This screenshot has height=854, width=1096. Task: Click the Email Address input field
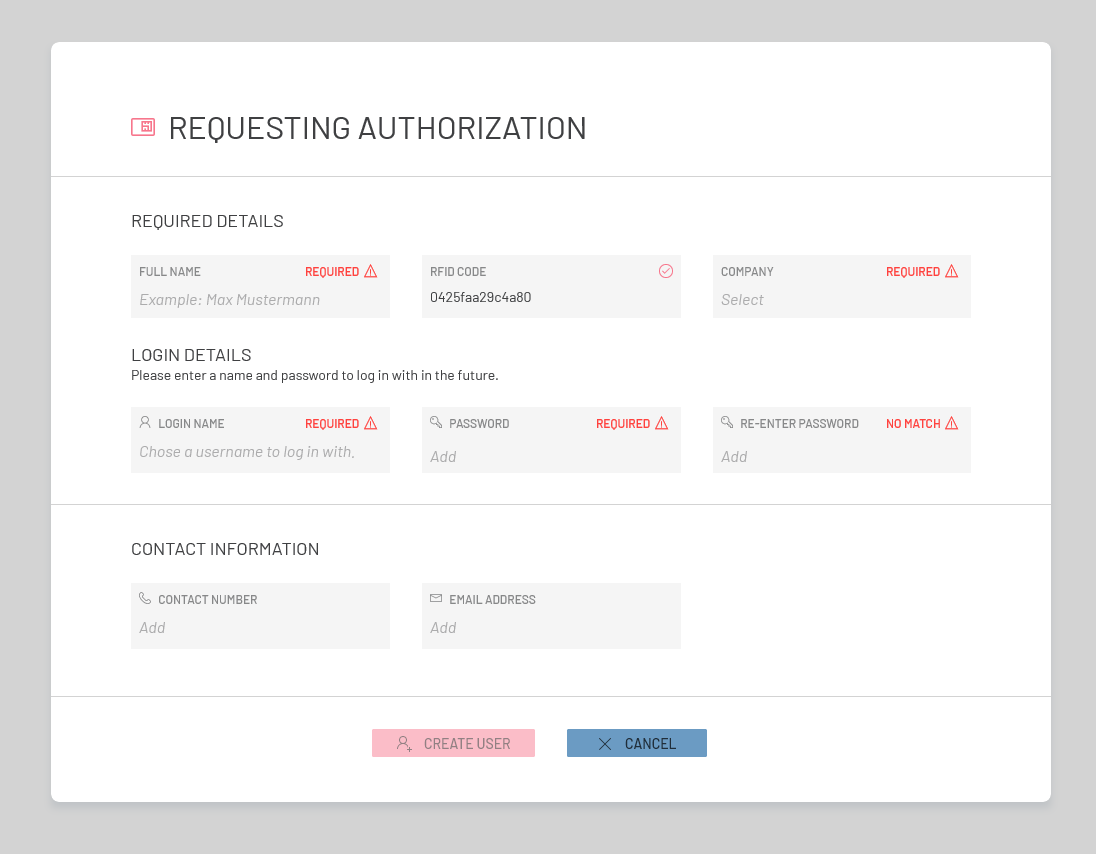(x=550, y=628)
